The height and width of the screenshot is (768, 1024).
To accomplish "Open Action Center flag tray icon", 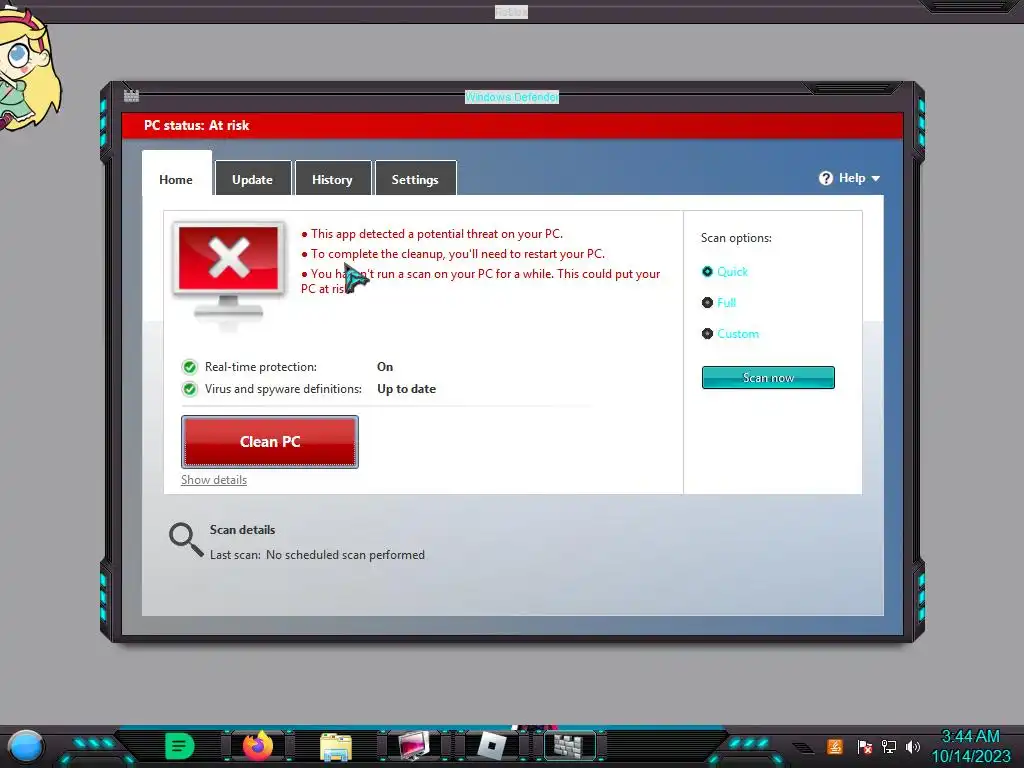I will (864, 746).
